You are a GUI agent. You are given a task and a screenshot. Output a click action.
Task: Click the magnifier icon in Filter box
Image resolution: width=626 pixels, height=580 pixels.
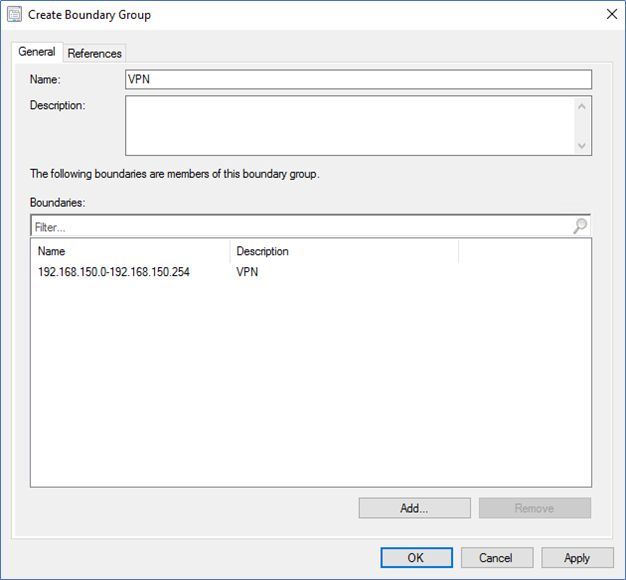click(x=580, y=226)
